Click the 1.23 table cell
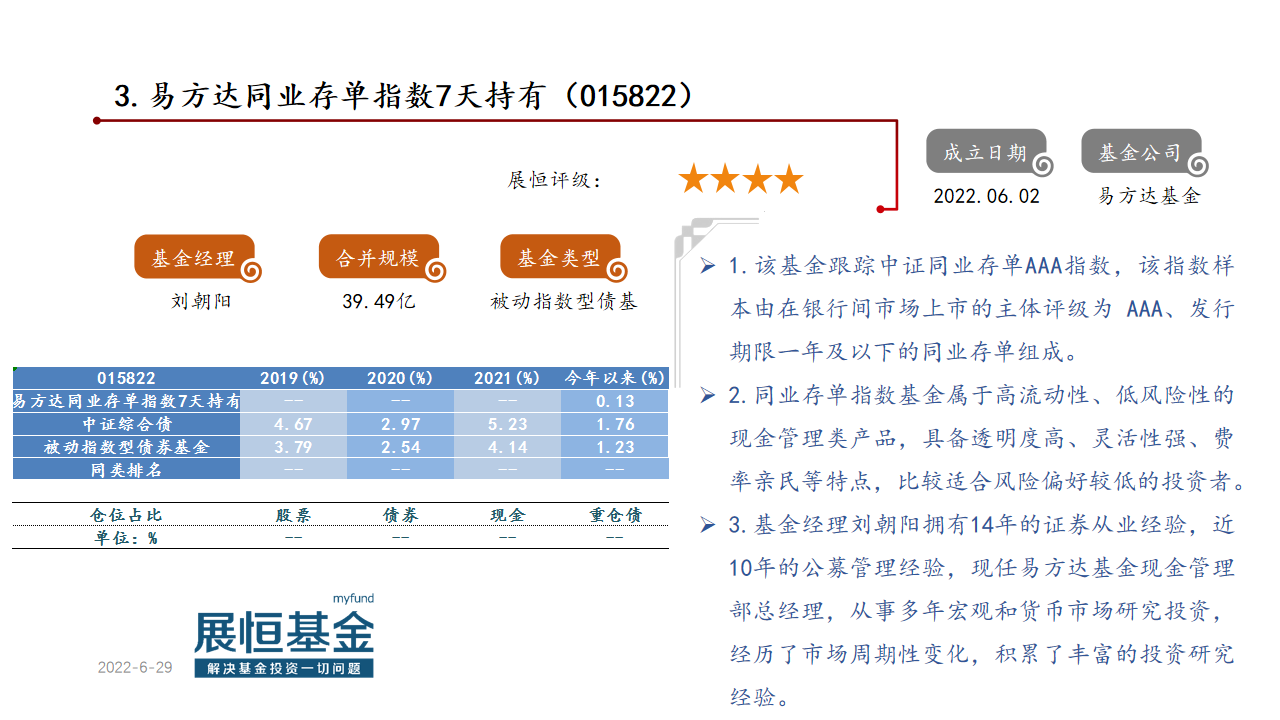Screen dimensions: 1280x720 tap(614, 447)
